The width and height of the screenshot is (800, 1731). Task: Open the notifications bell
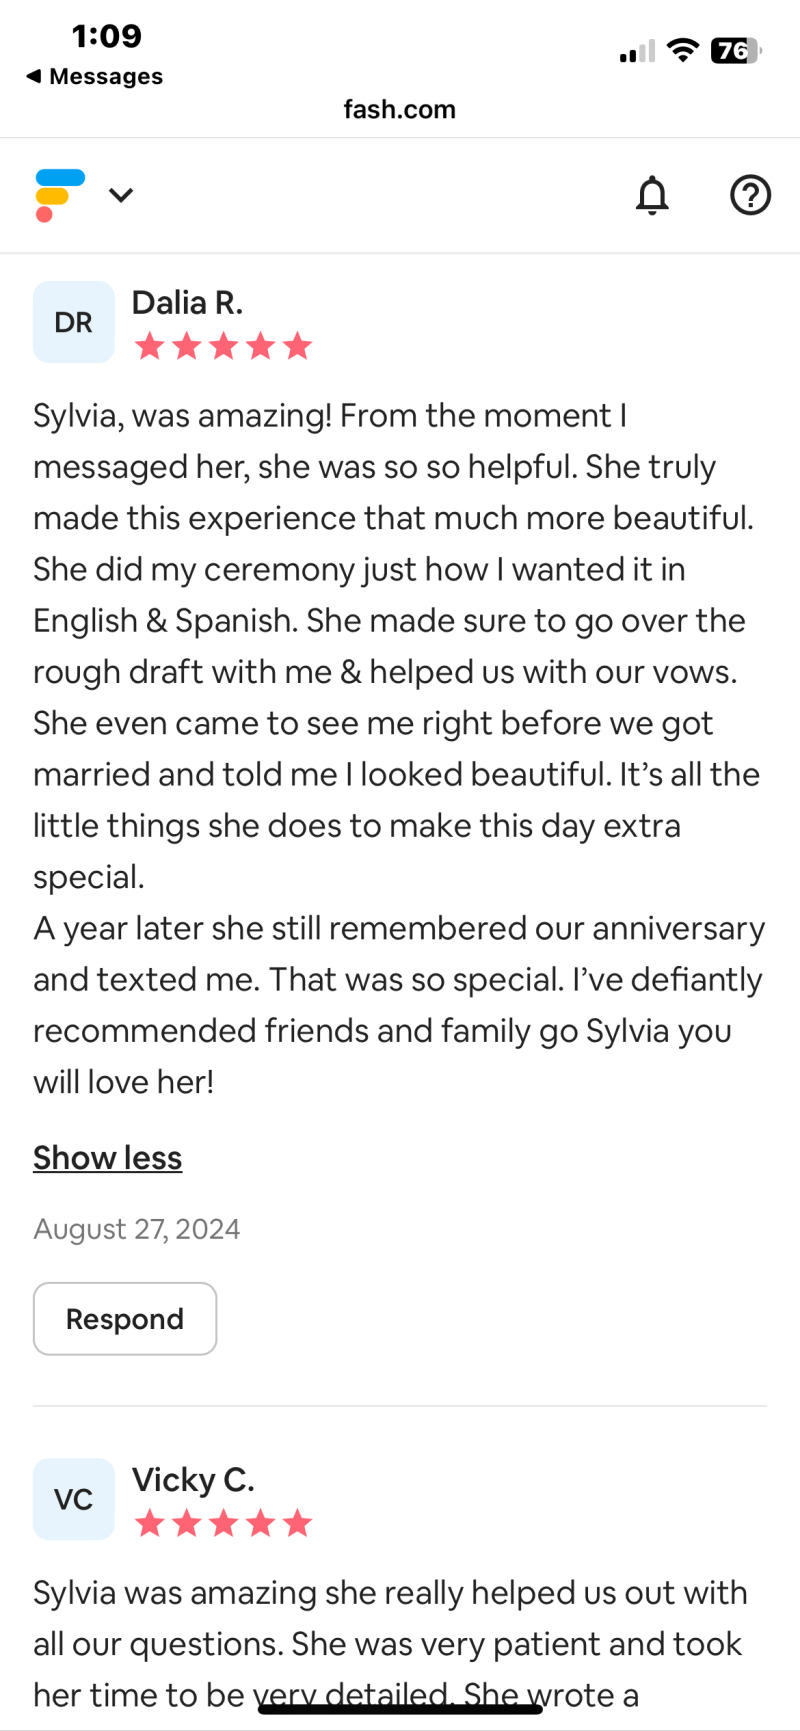coord(652,195)
